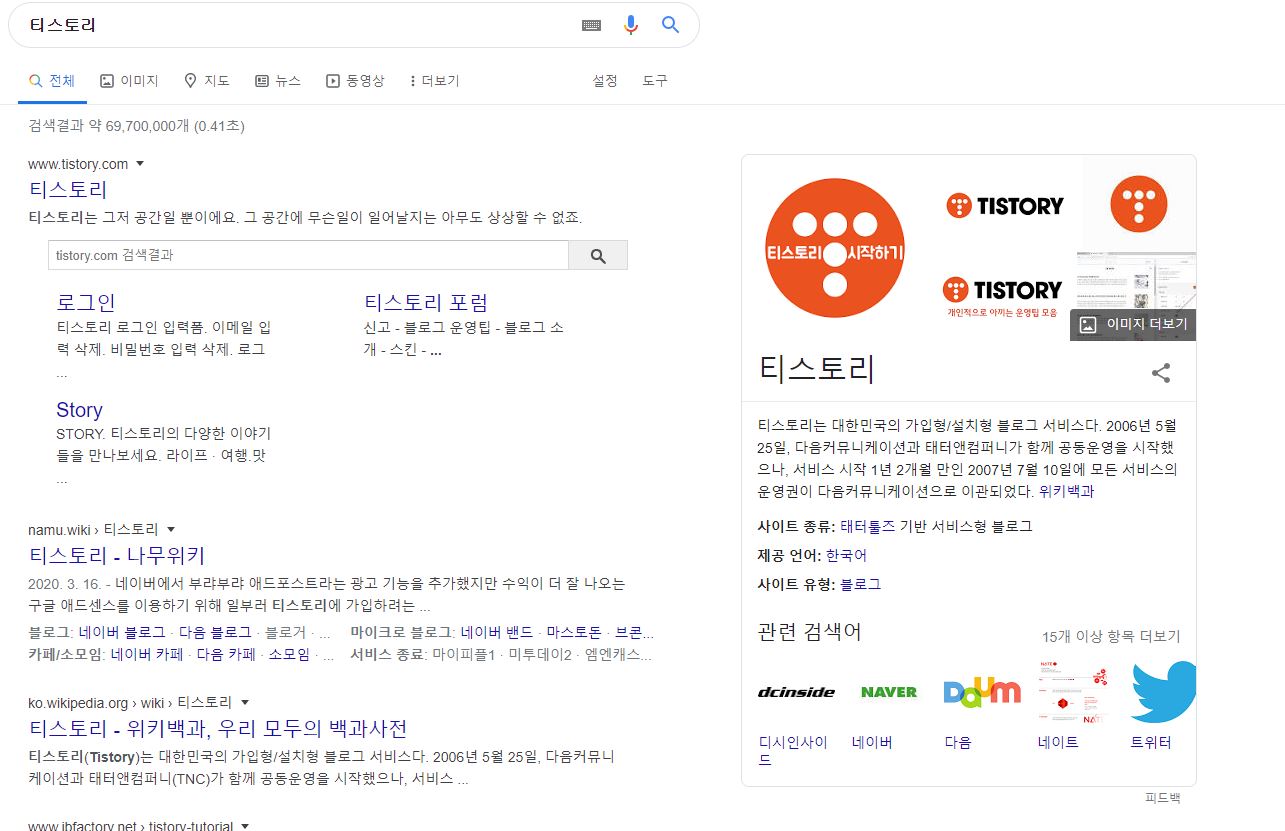Click 다음 블로그 link
This screenshot has height=831, width=1285.
click(x=217, y=633)
